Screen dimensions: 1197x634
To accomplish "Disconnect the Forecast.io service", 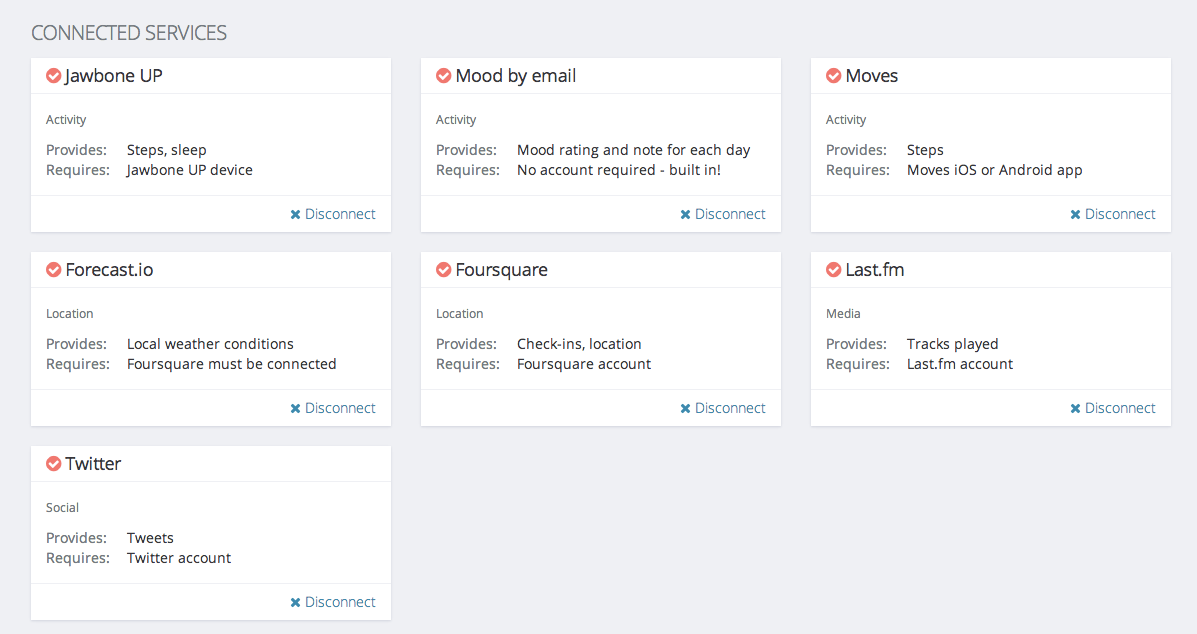I will 333,408.
